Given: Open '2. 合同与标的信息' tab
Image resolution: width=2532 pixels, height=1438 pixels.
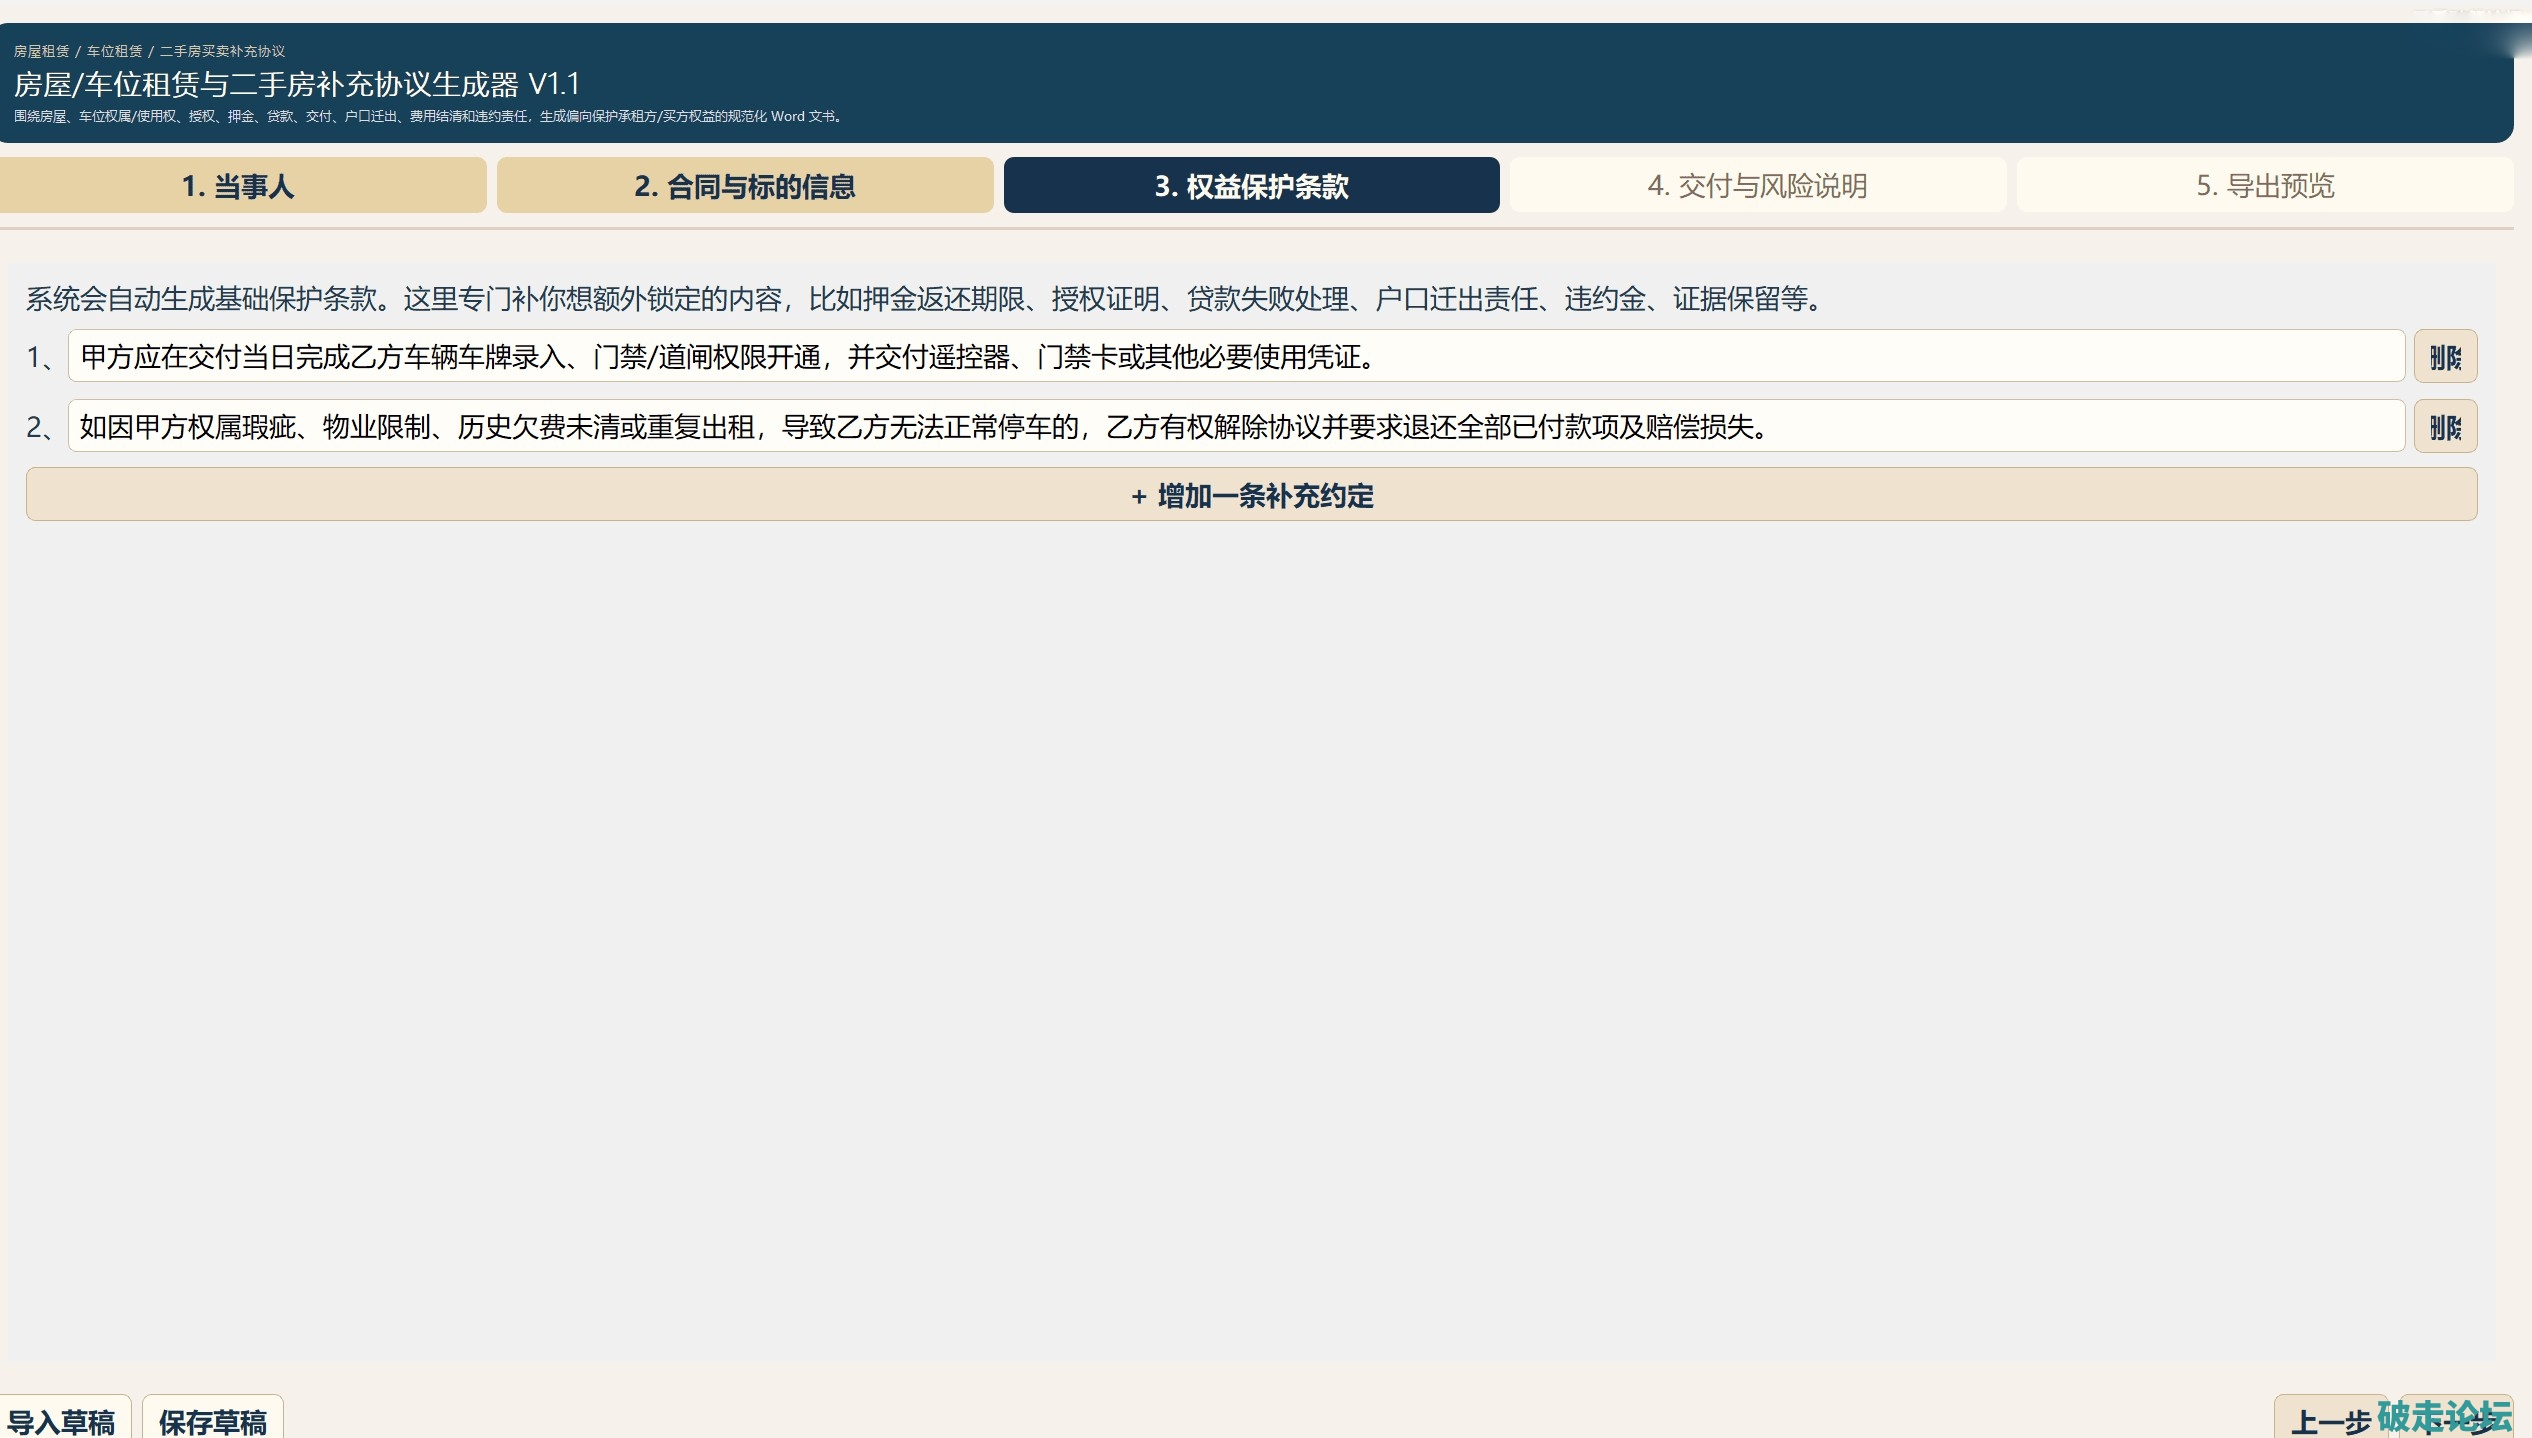Looking at the screenshot, I should coord(745,186).
